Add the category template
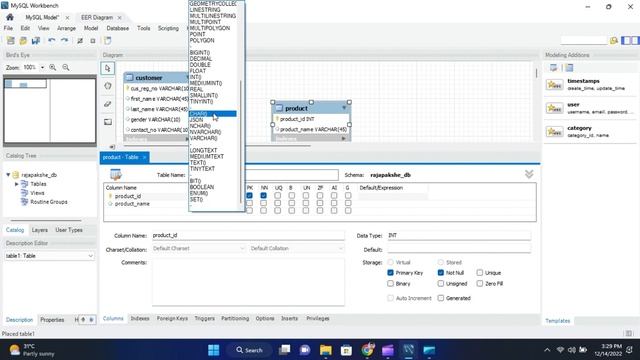This screenshot has width=640, height=360. (x=590, y=131)
